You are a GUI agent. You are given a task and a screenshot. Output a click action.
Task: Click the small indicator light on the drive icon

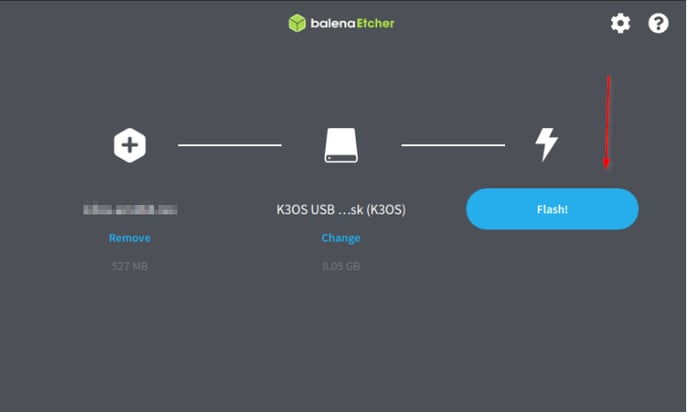click(x=330, y=158)
